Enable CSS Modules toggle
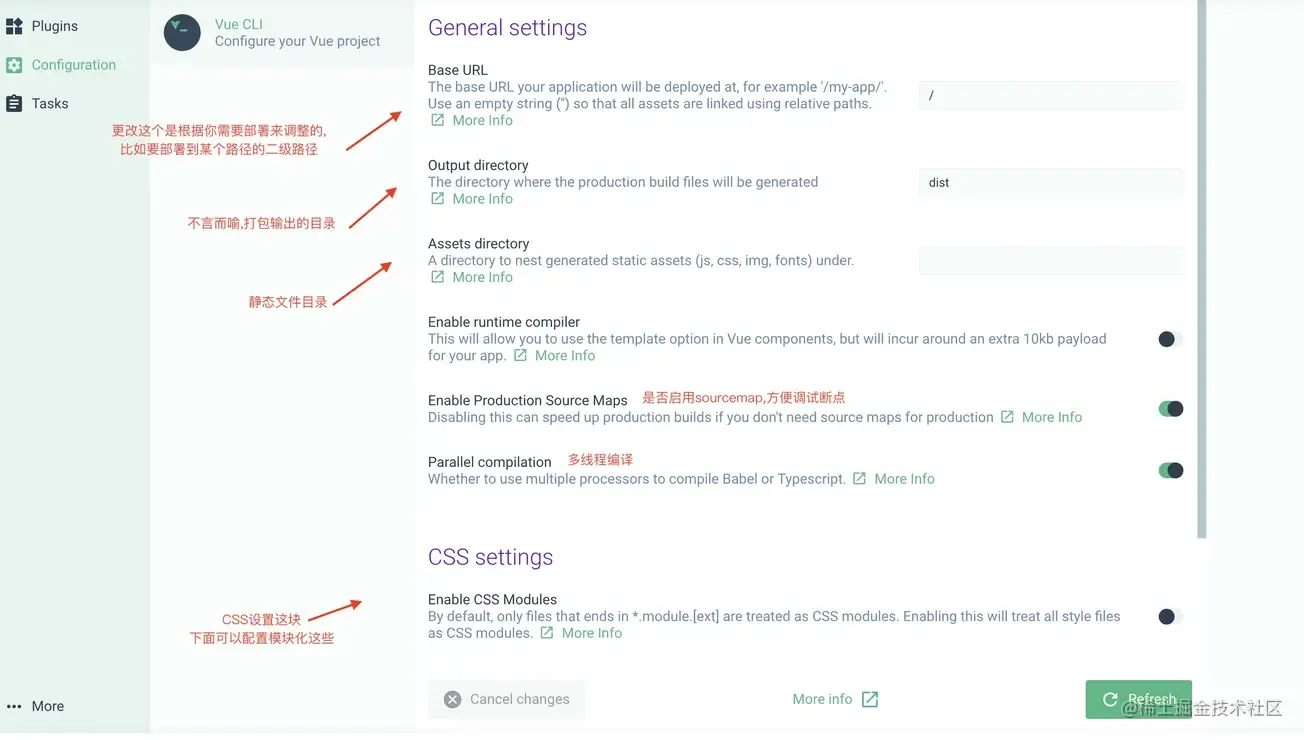Image resolution: width=1304 pixels, height=740 pixels. (1170, 616)
